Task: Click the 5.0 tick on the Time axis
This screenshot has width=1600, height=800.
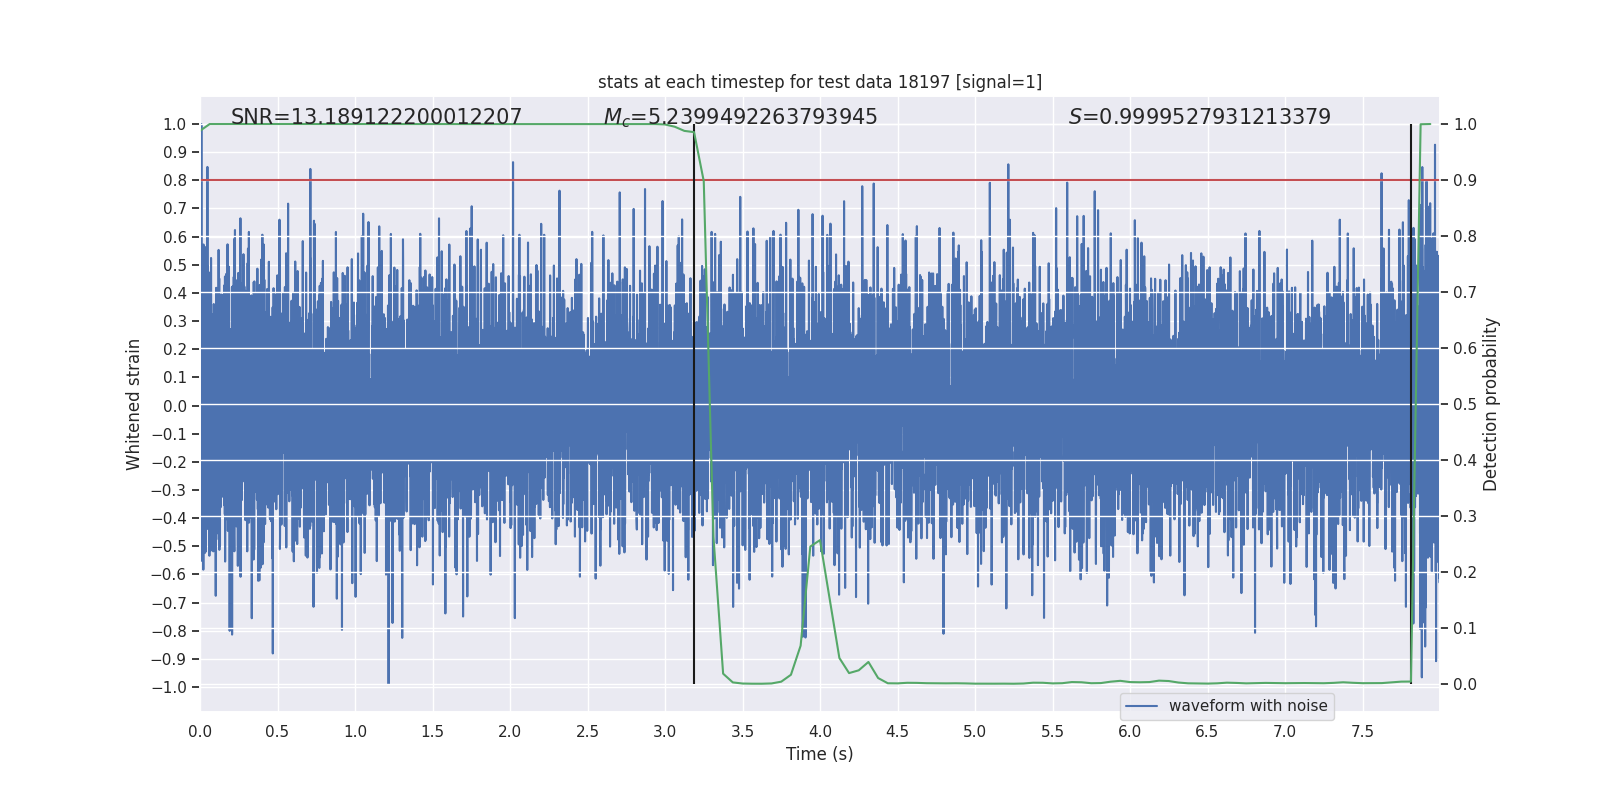Action: click(975, 731)
